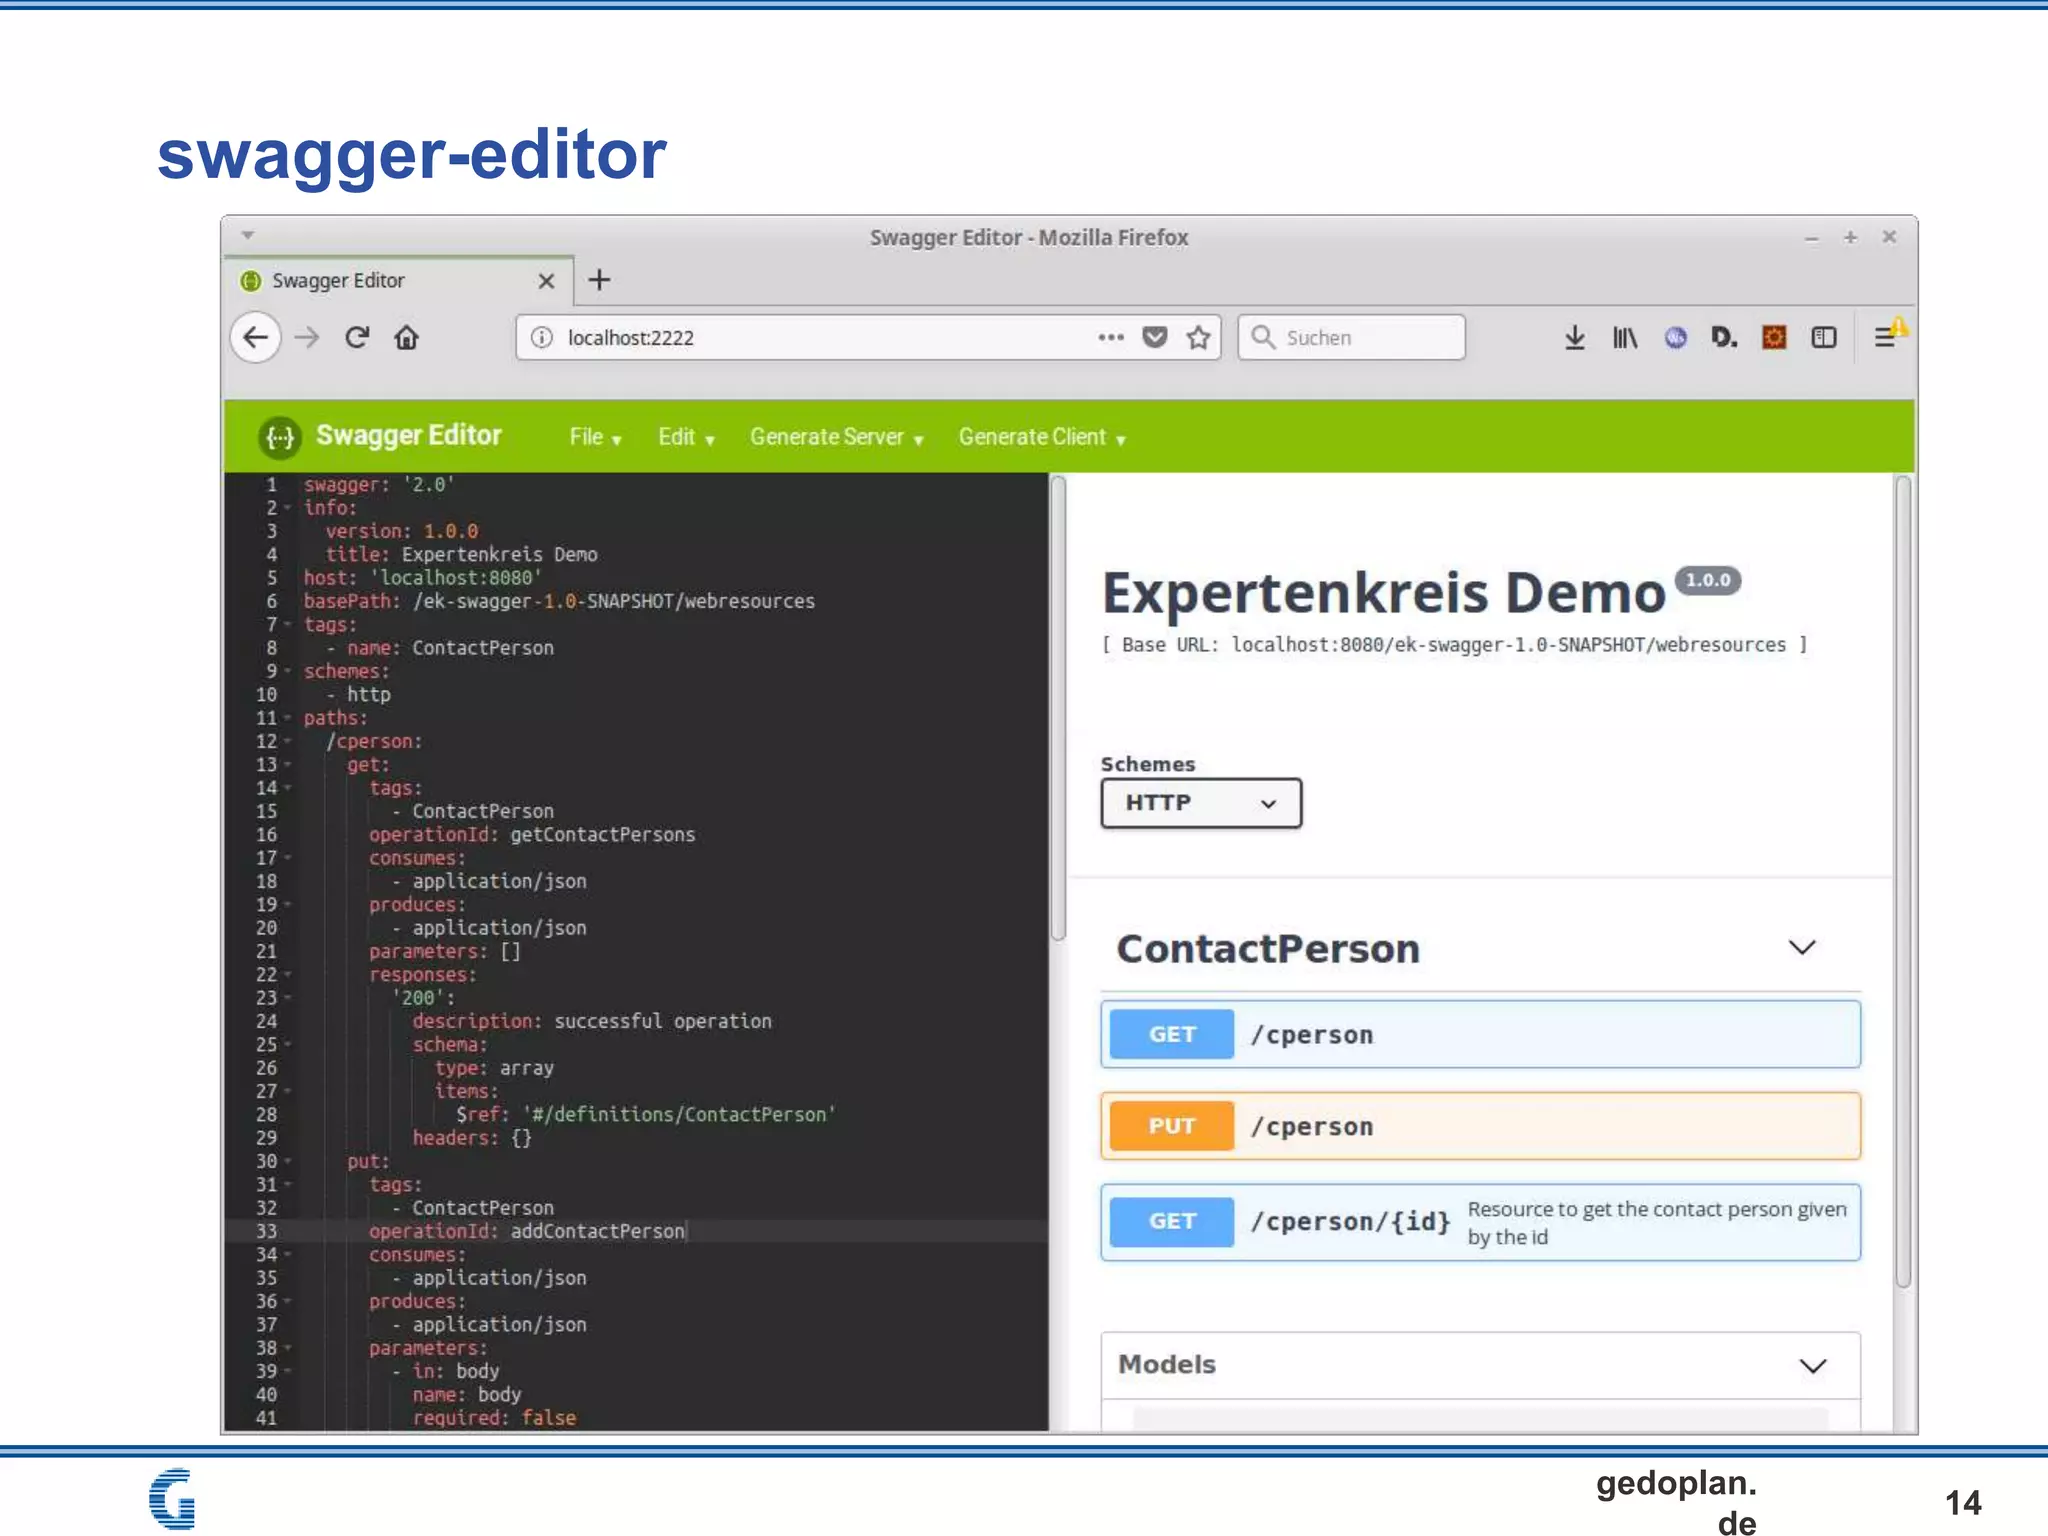
Task: Open the library bookshelf icon
Action: pyautogui.click(x=1625, y=338)
